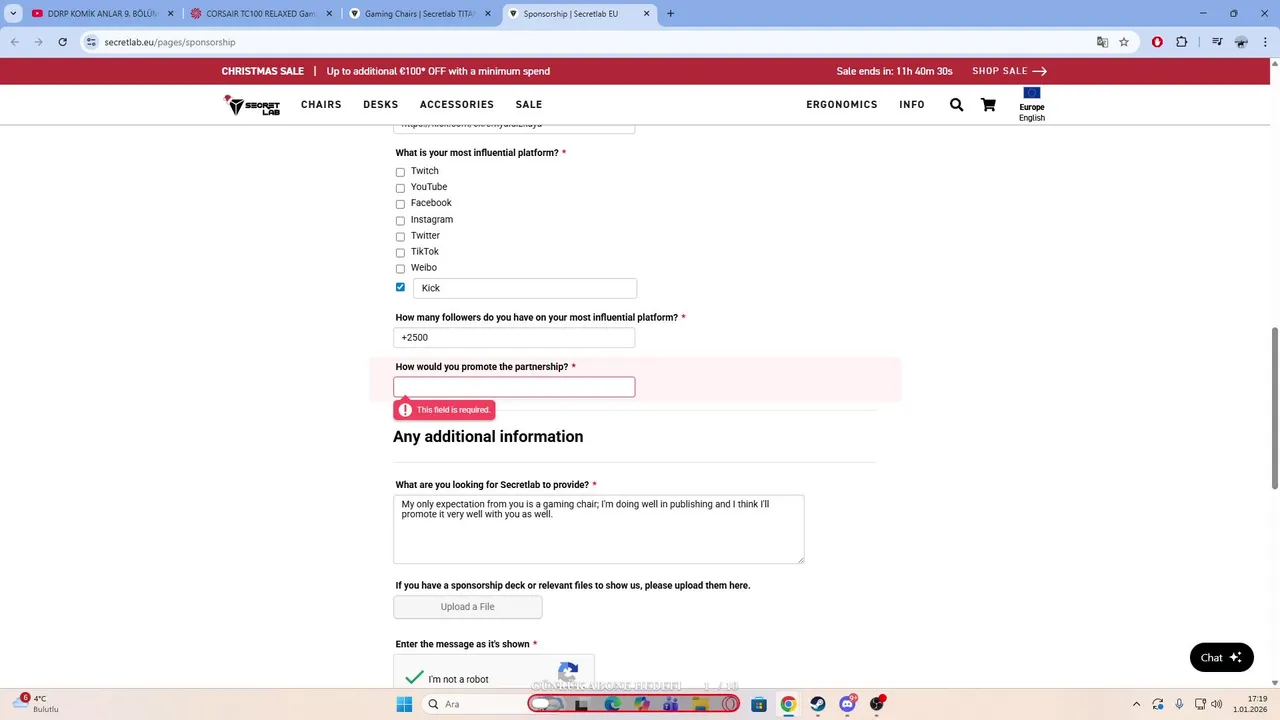Open the Europe English region selector
Image resolution: width=1280 pixels, height=720 pixels.
1032,105
